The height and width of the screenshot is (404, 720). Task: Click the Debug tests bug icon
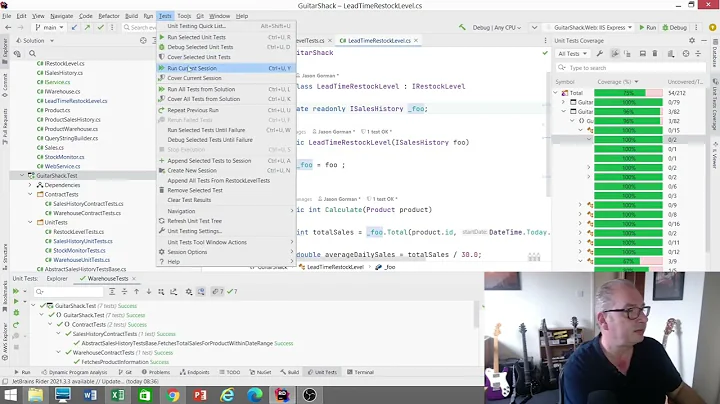16,313
